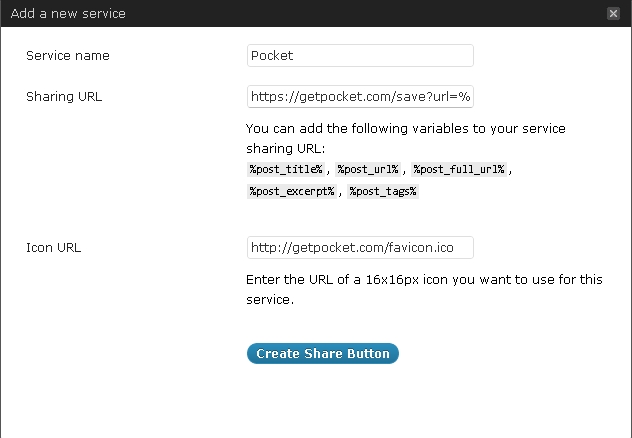This screenshot has width=632, height=438.
Task: Select the %post_title% variable code
Action: (x=286, y=169)
